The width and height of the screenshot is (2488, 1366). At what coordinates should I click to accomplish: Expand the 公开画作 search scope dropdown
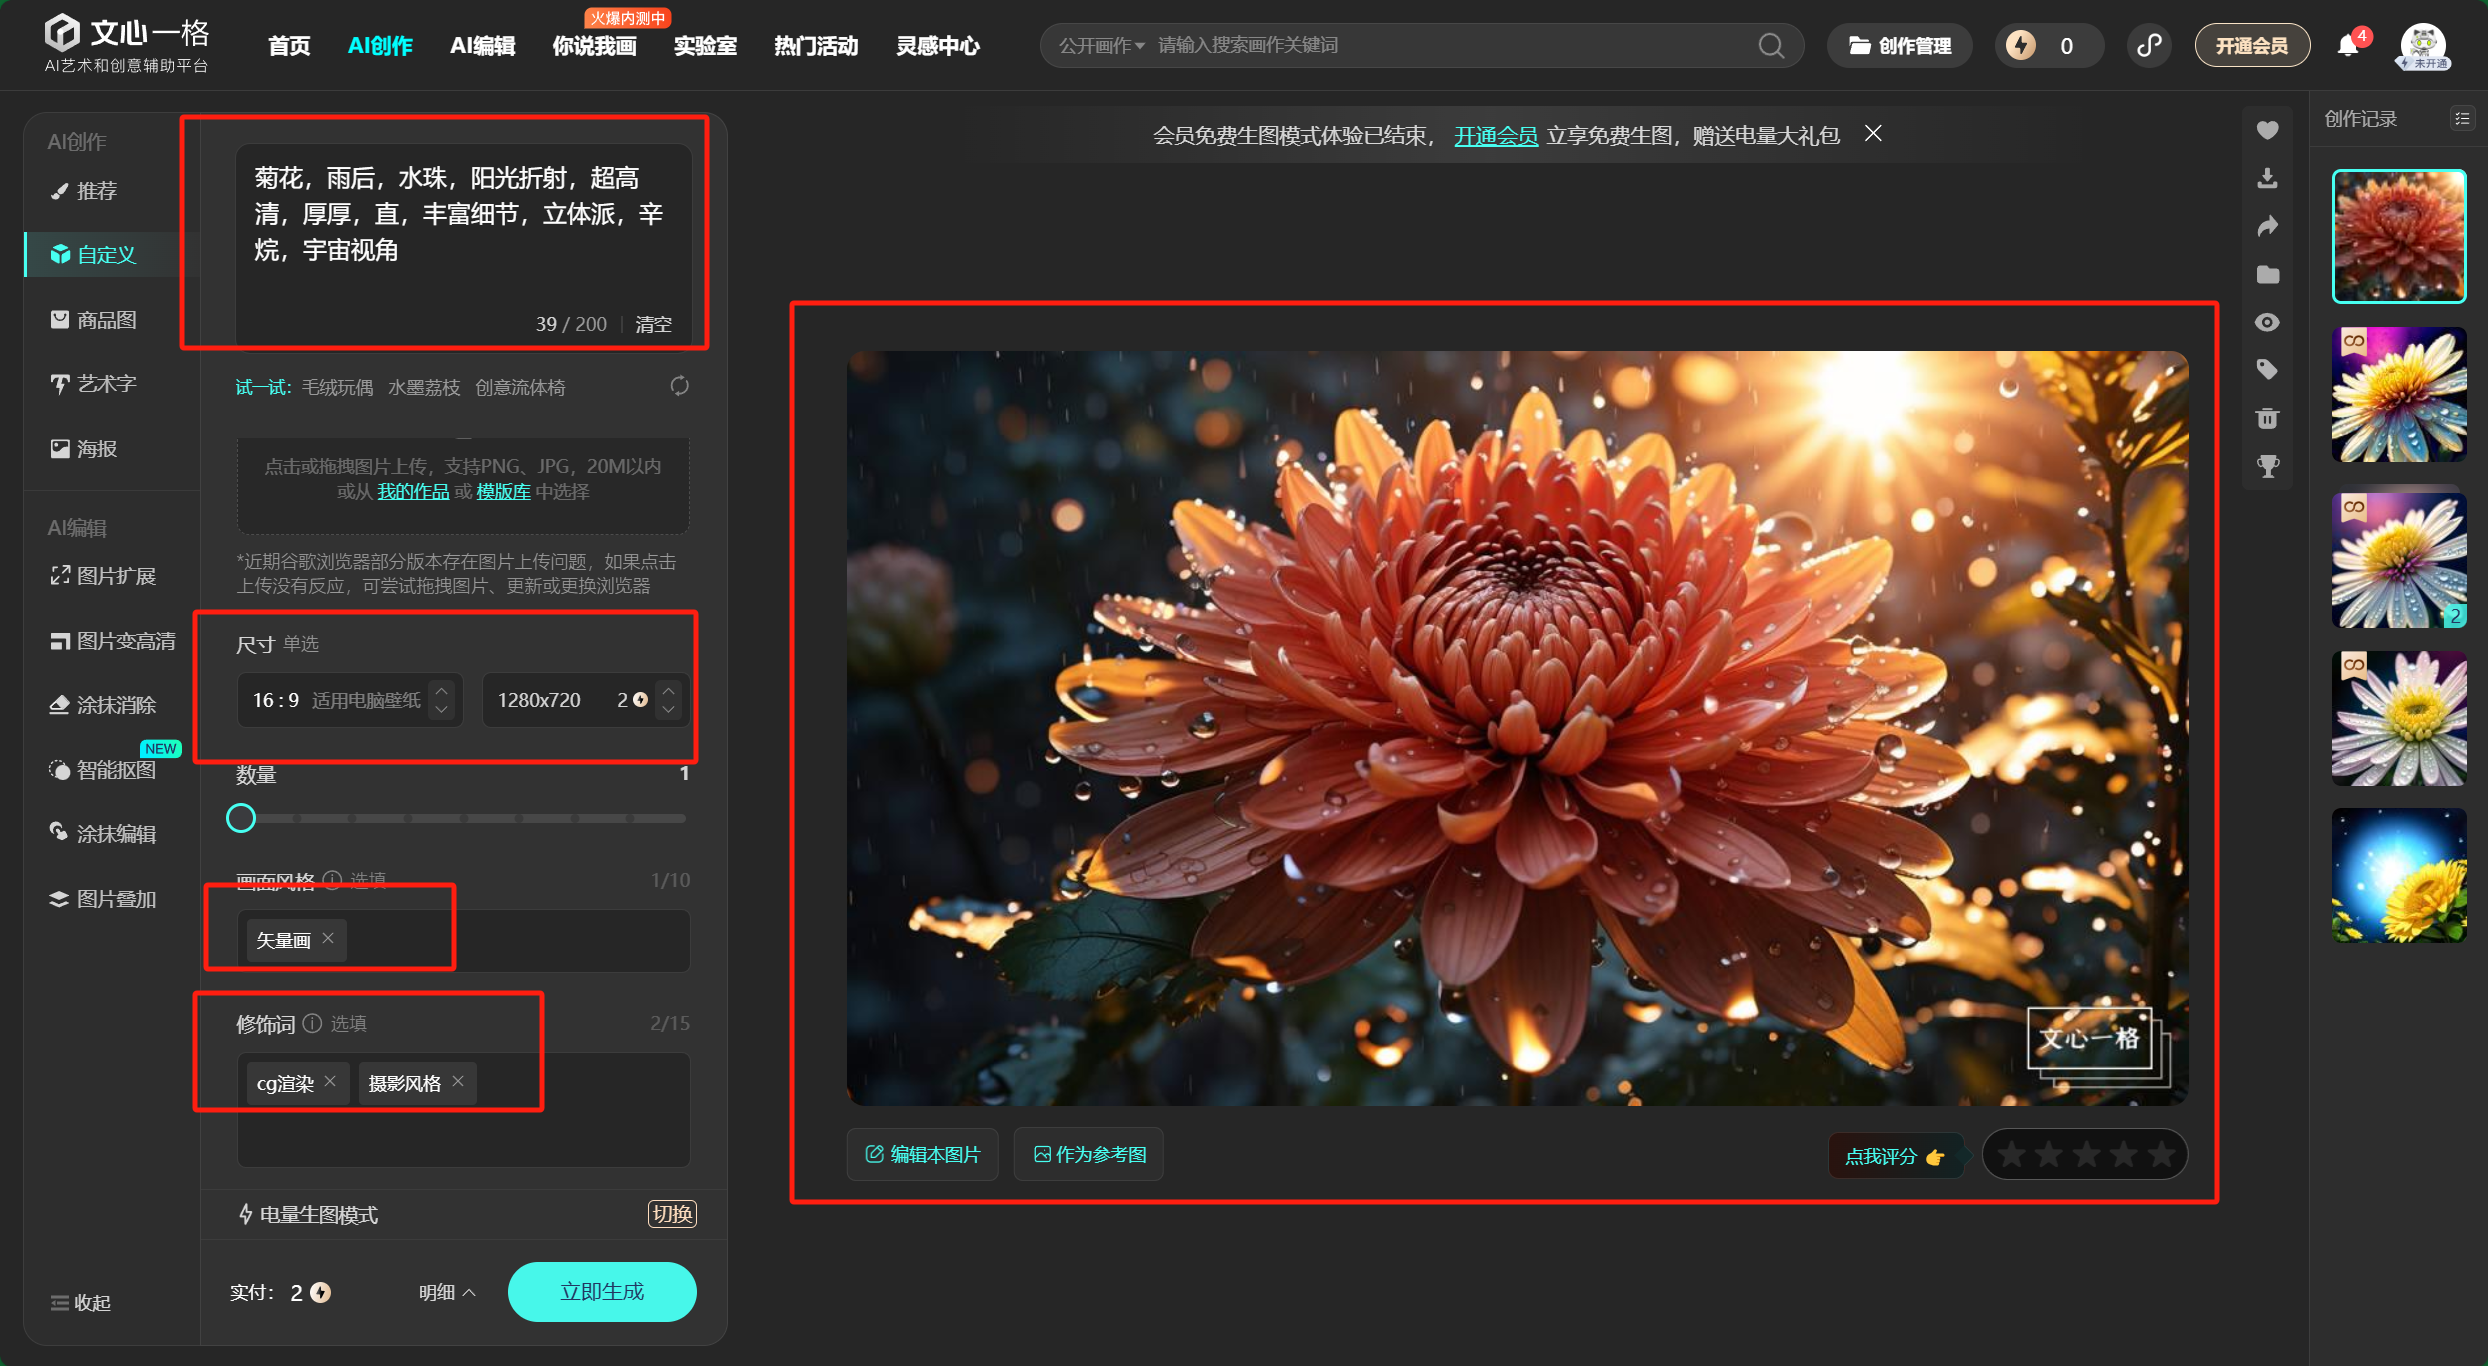click(x=1101, y=46)
